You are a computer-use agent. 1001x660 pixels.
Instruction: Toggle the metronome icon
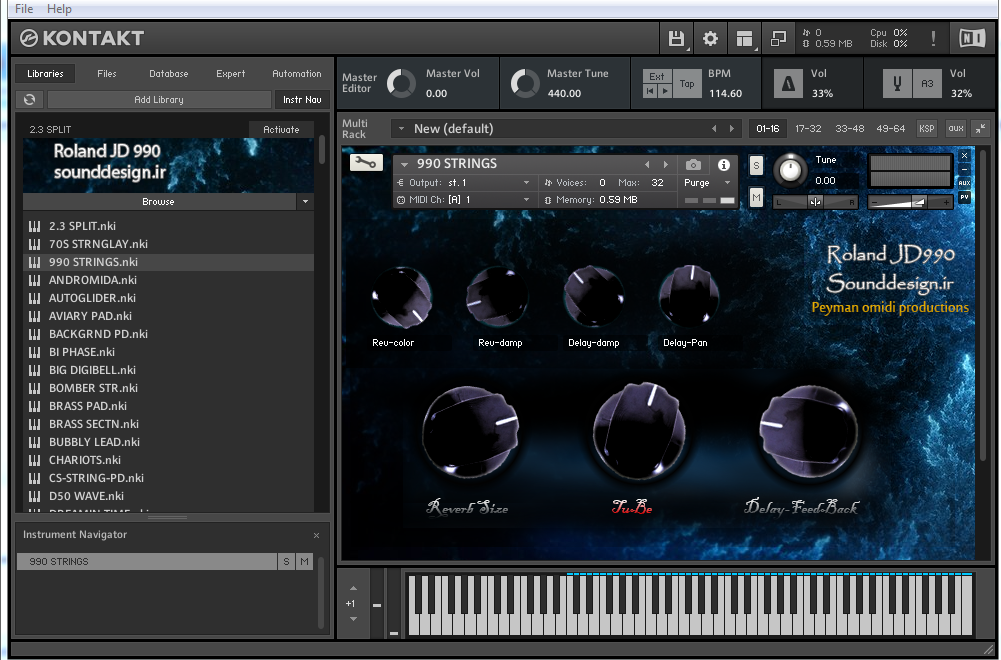pyautogui.click(x=788, y=84)
